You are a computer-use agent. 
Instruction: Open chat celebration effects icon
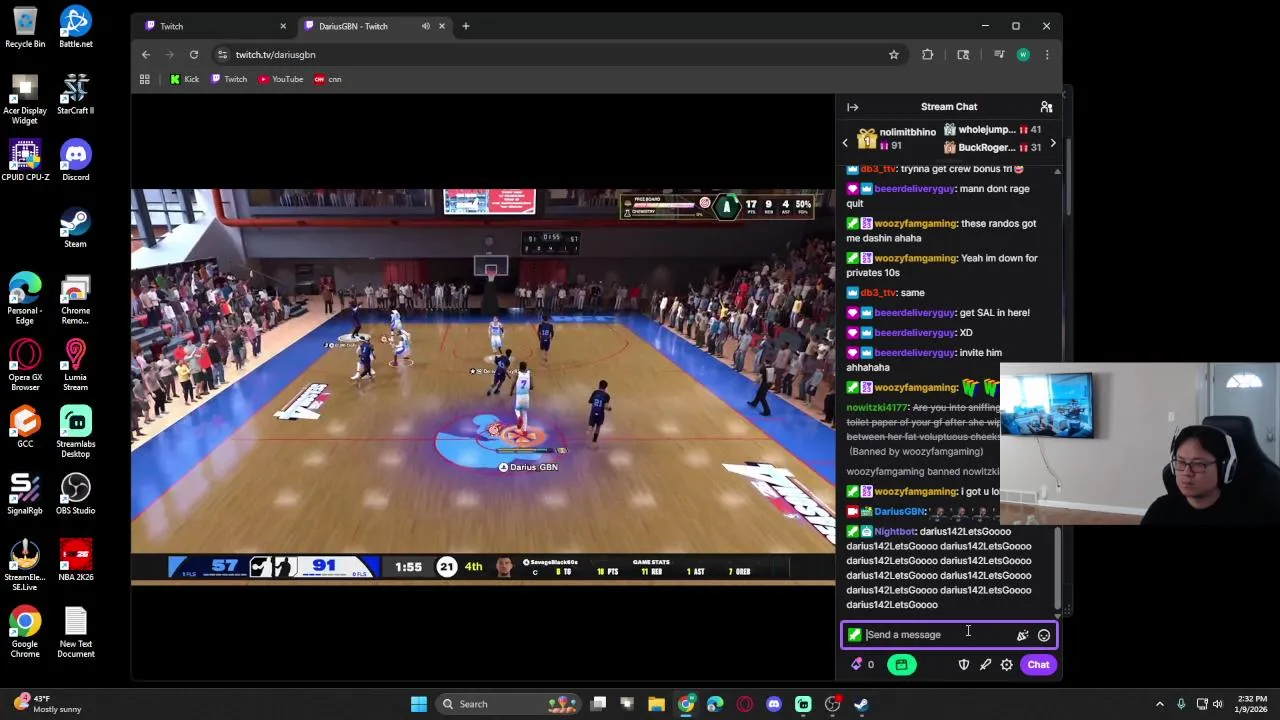(1022, 635)
